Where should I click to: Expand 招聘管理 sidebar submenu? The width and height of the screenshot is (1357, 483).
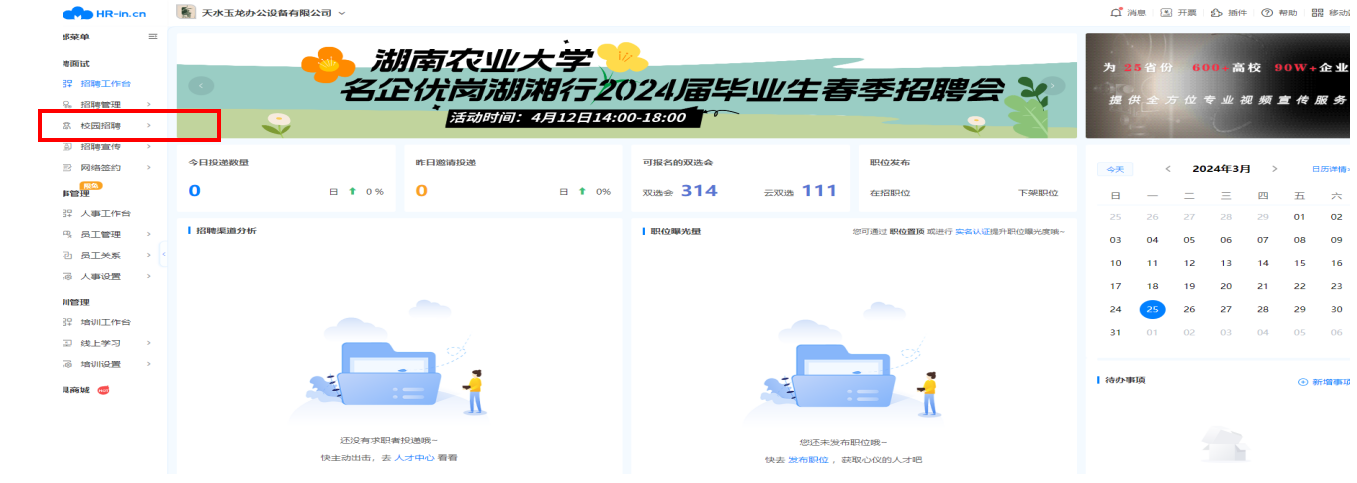tap(149, 104)
